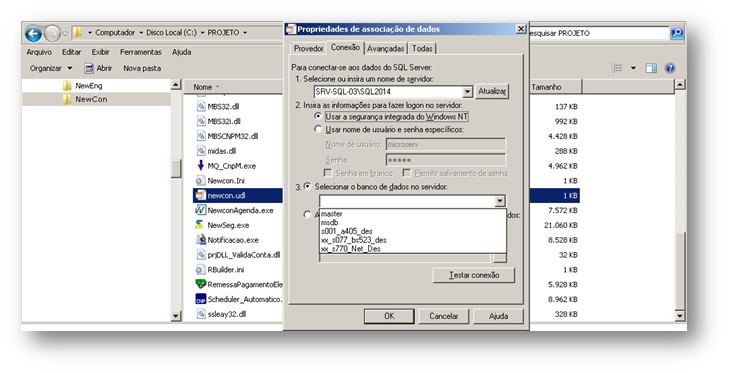This screenshot has height=373, width=729.
Task: Select Selecionar o banco de dados no servidor
Action: coord(307,186)
